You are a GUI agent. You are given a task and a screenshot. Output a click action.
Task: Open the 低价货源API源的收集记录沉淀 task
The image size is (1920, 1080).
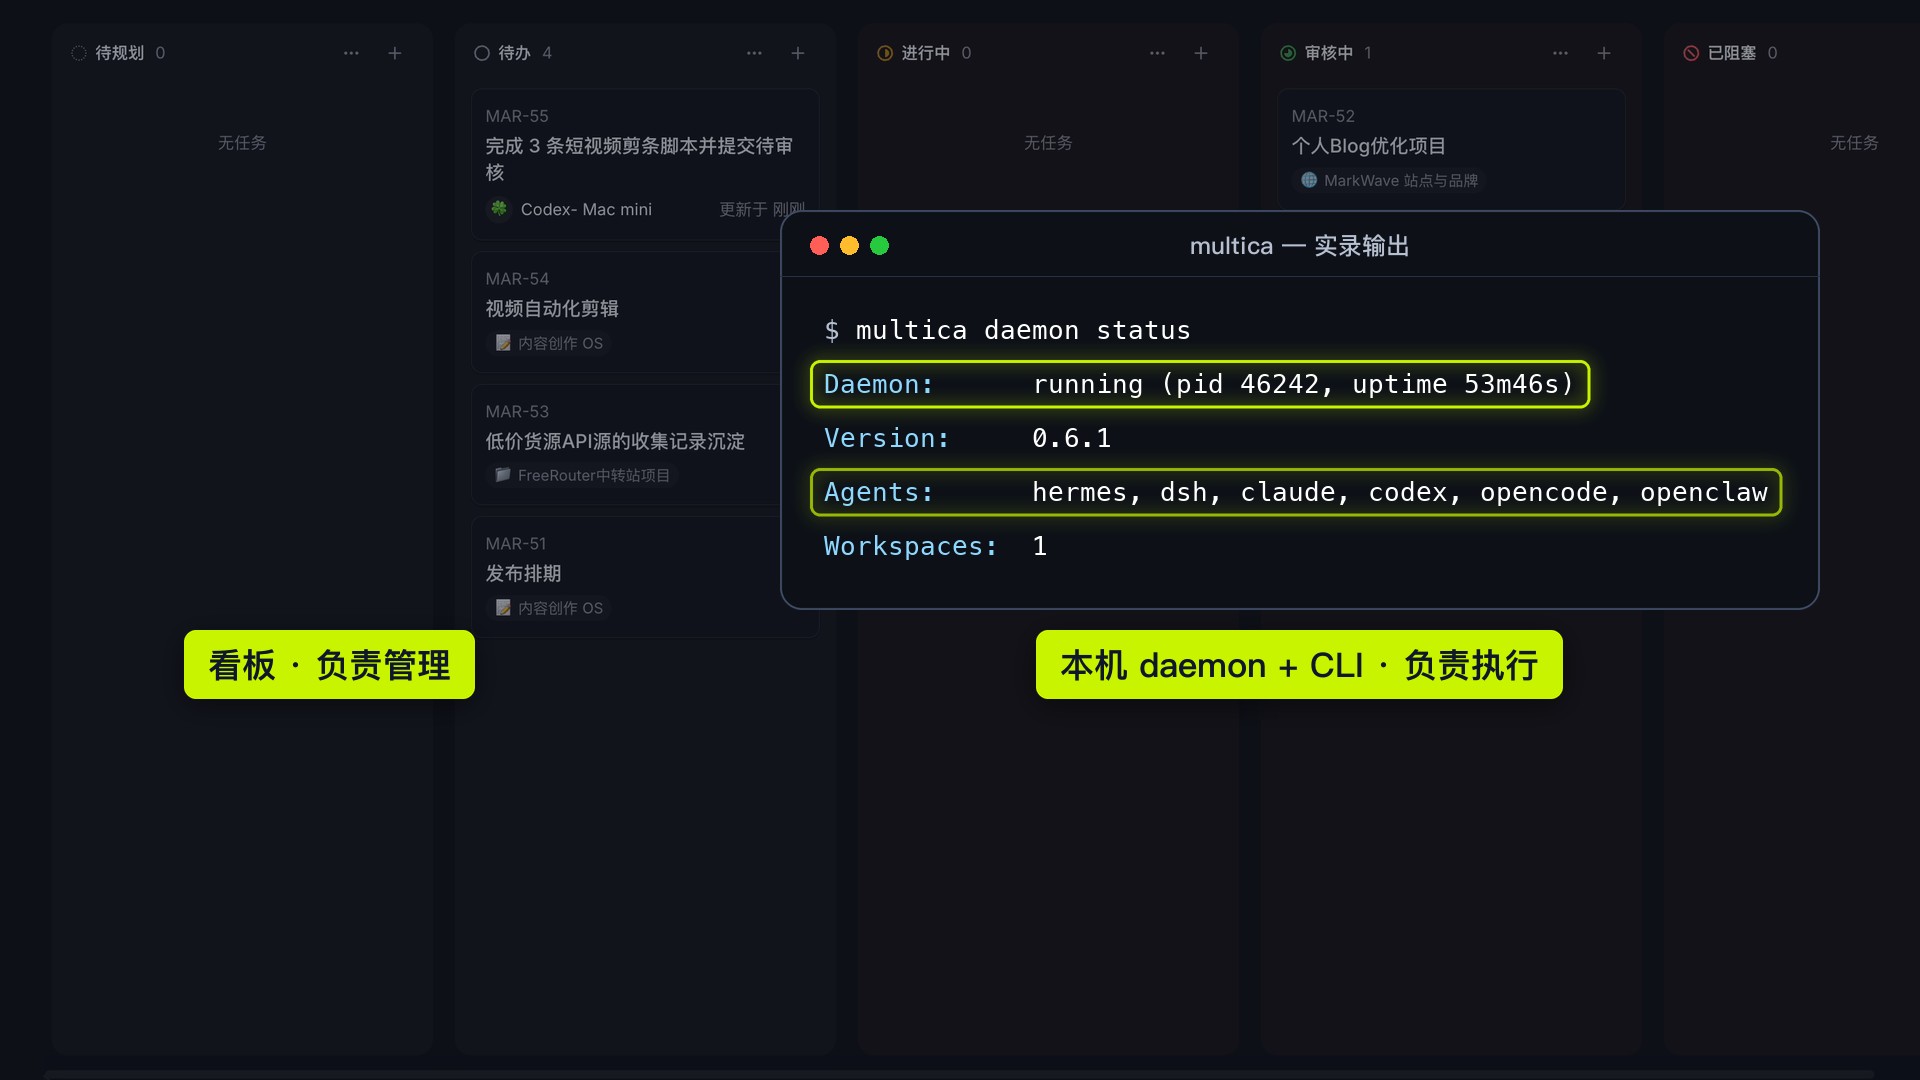click(626, 445)
